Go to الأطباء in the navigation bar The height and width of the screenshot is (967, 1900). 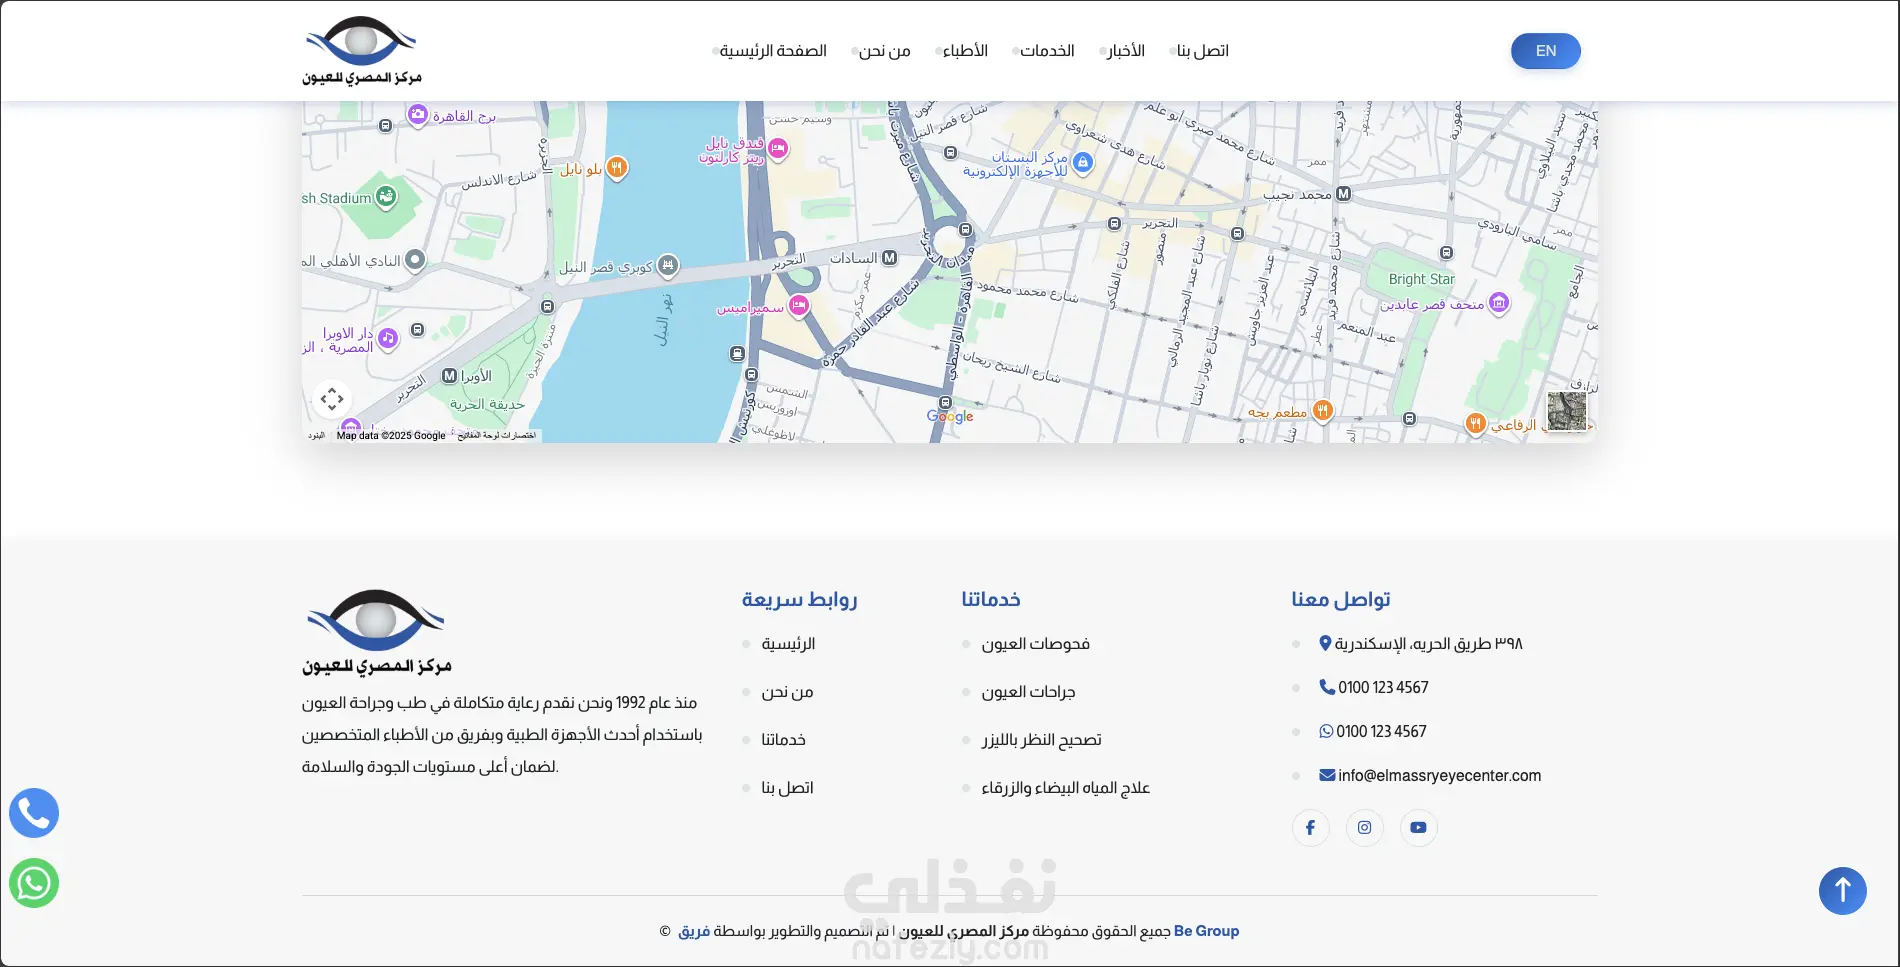click(x=965, y=51)
